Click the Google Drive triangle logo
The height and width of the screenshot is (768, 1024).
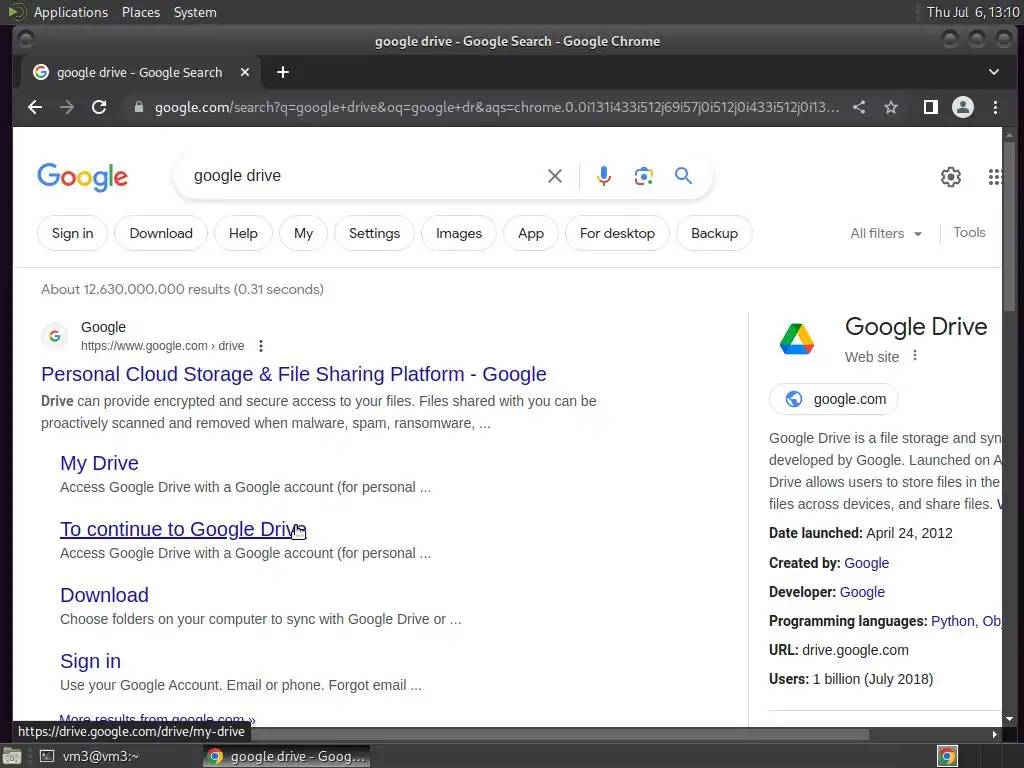tap(797, 339)
